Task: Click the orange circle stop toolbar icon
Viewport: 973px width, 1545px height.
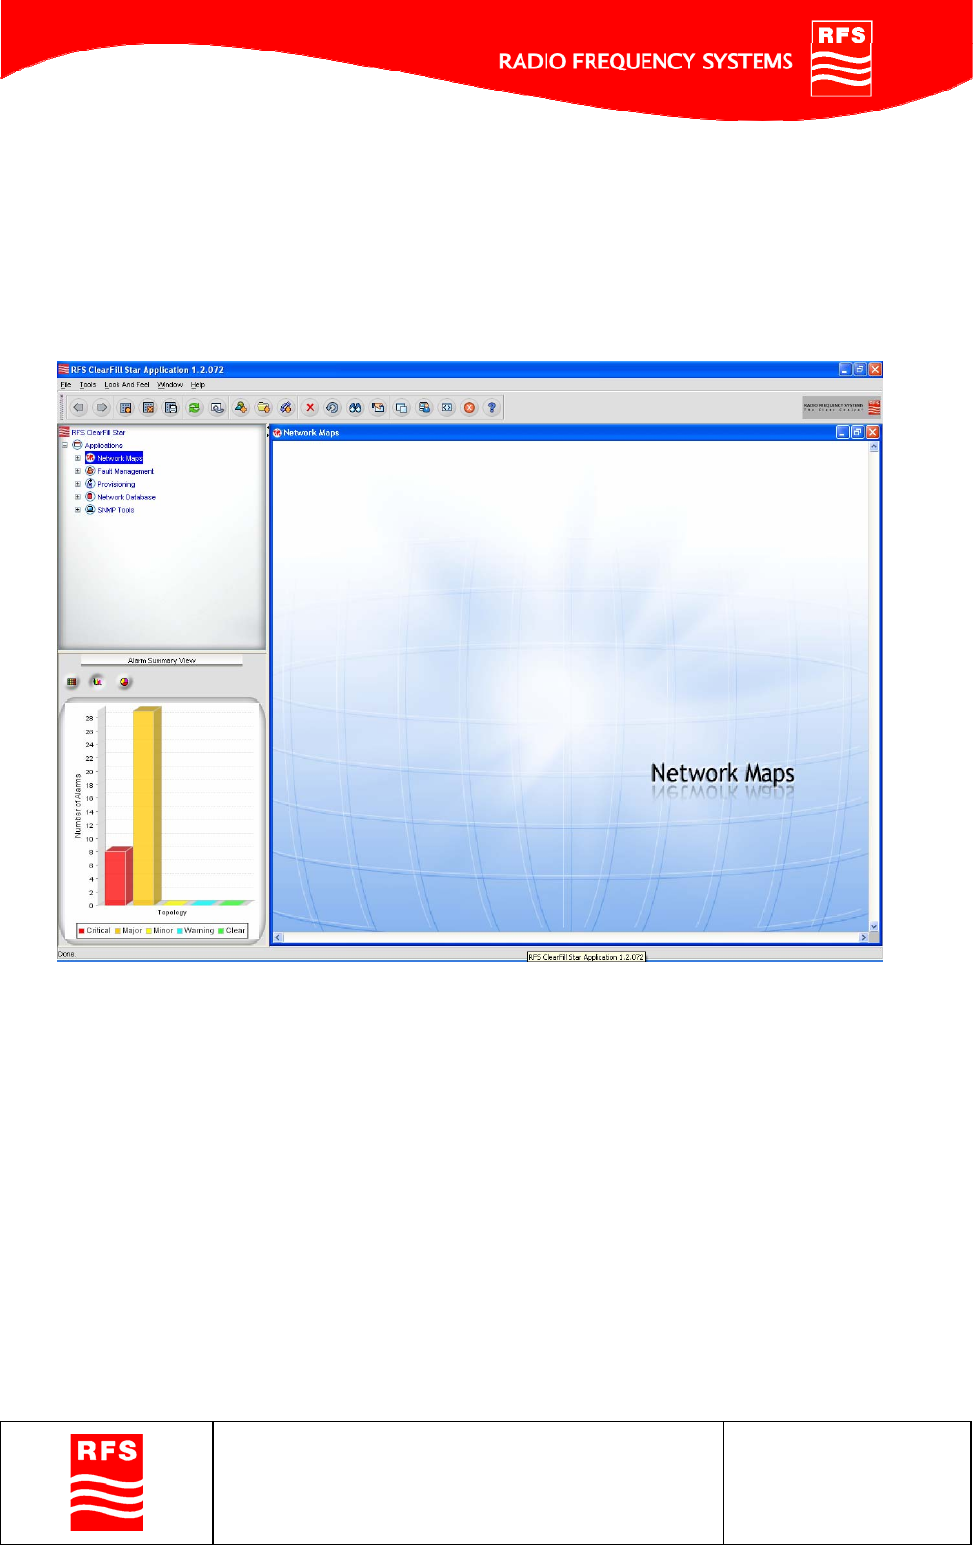Action: click(469, 408)
